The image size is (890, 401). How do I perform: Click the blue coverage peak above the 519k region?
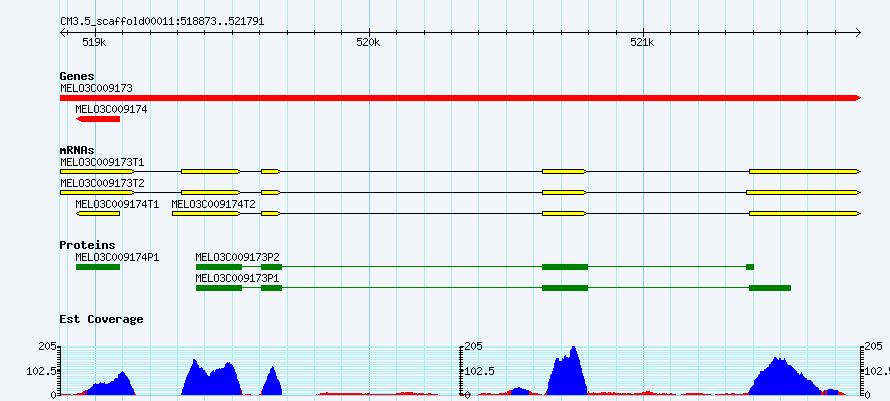point(111,387)
